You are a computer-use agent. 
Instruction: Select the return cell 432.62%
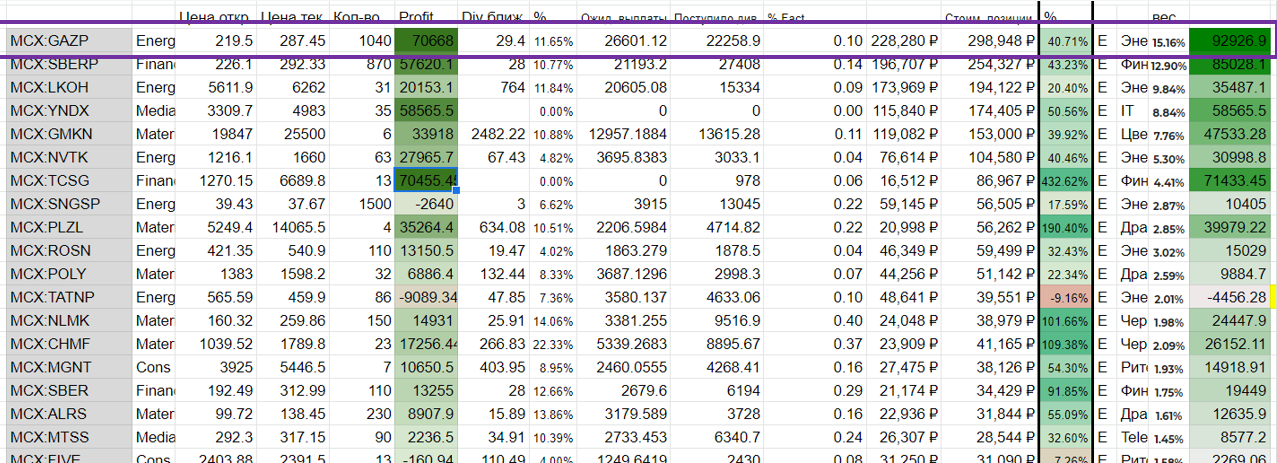(1066, 180)
